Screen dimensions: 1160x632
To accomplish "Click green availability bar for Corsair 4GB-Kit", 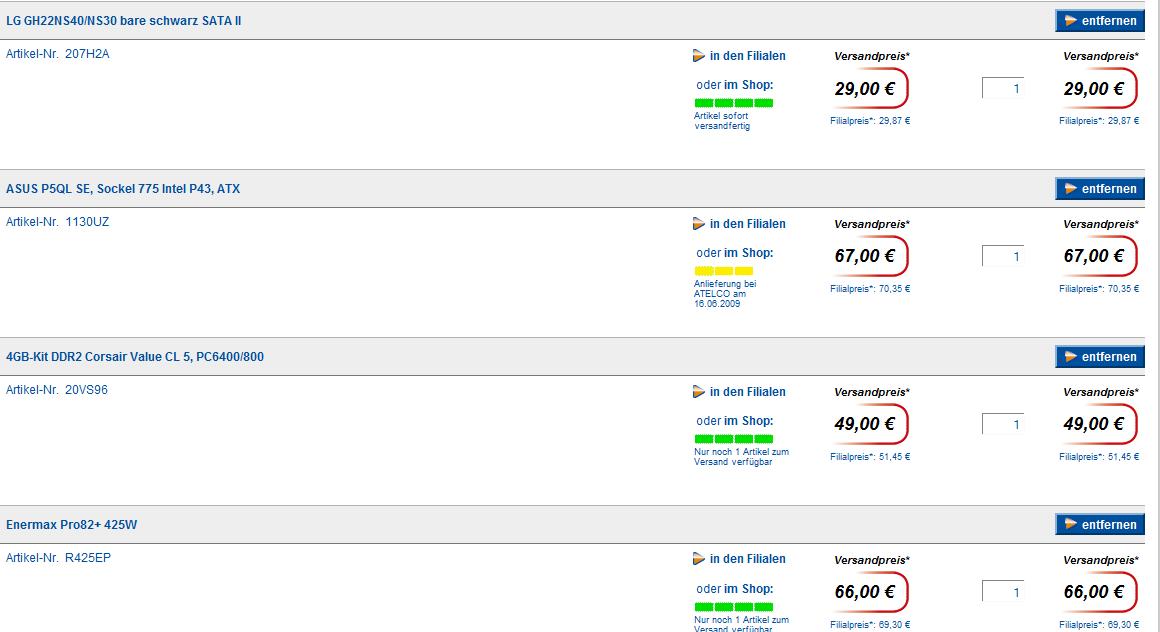I will pos(734,439).
